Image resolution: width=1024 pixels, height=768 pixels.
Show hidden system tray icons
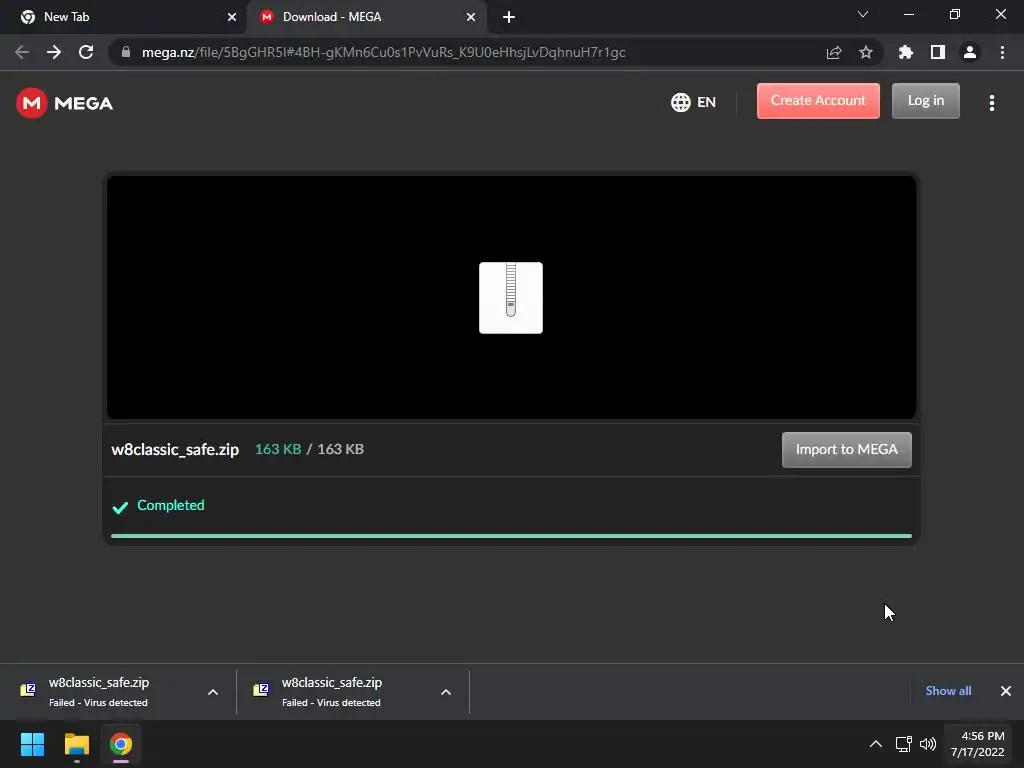pyautogui.click(x=876, y=744)
